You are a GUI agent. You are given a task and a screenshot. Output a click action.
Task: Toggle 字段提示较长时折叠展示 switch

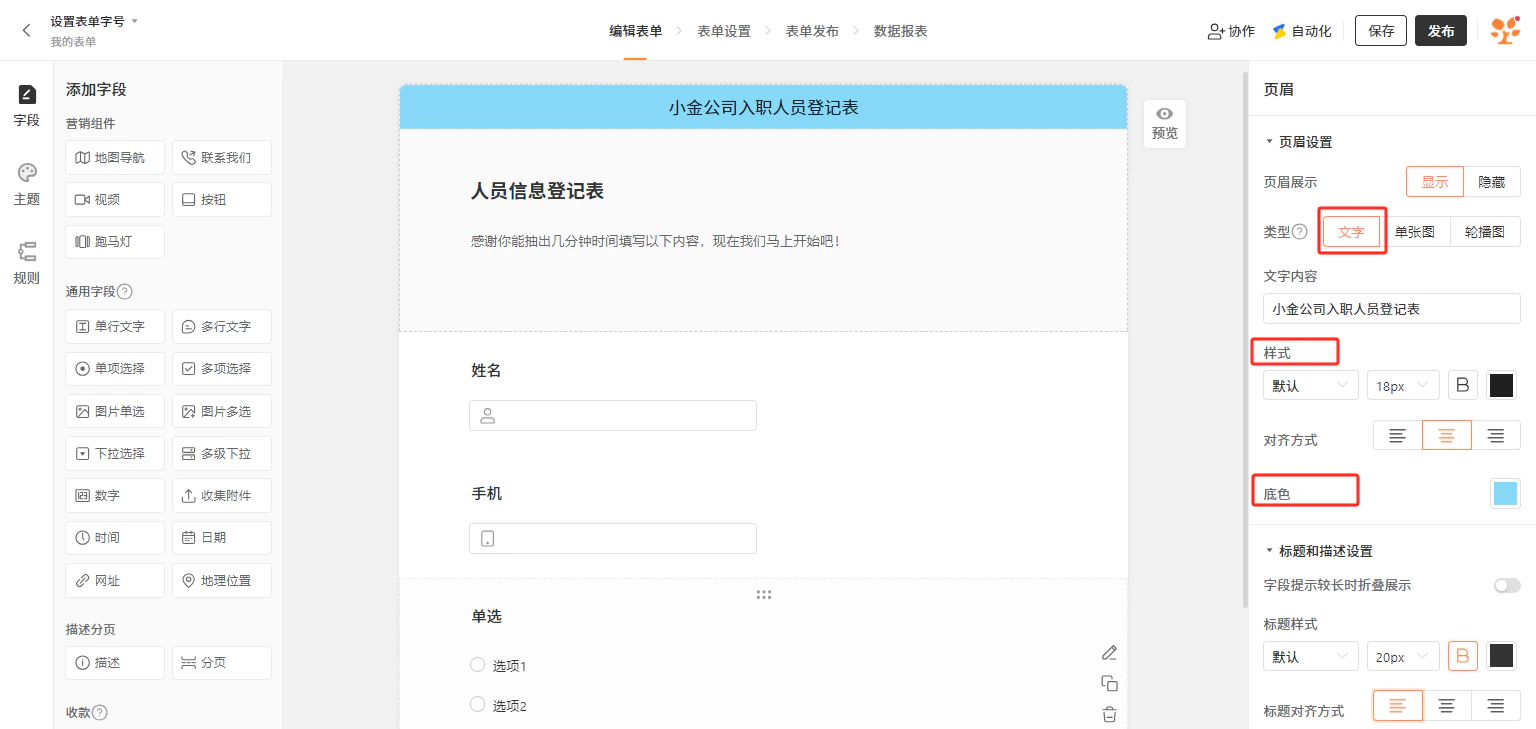coord(1507,585)
